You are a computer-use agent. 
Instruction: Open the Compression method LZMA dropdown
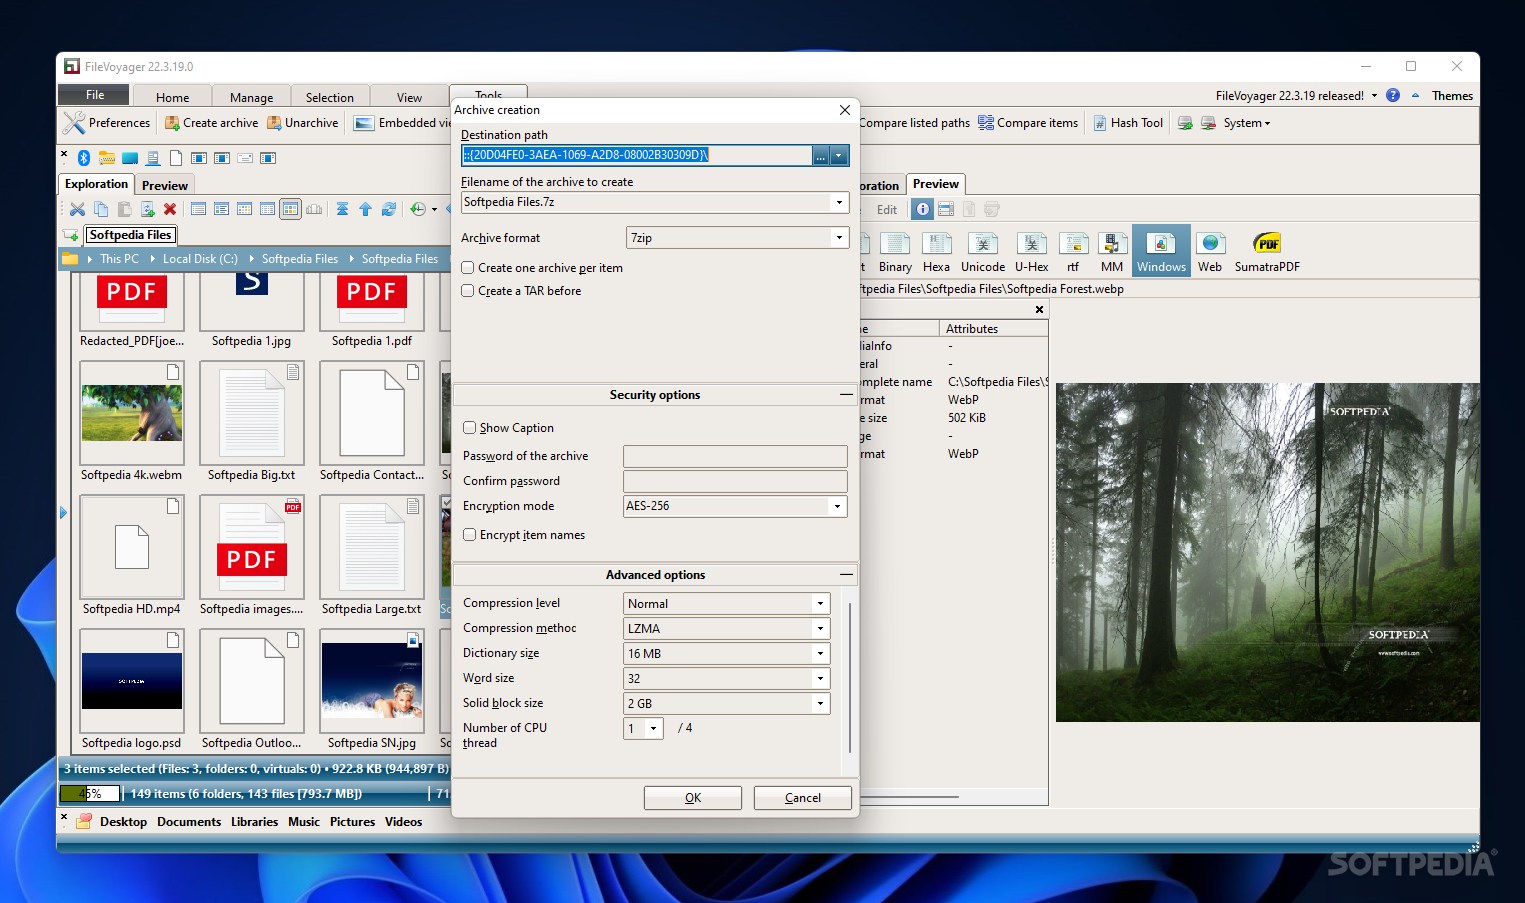(820, 629)
